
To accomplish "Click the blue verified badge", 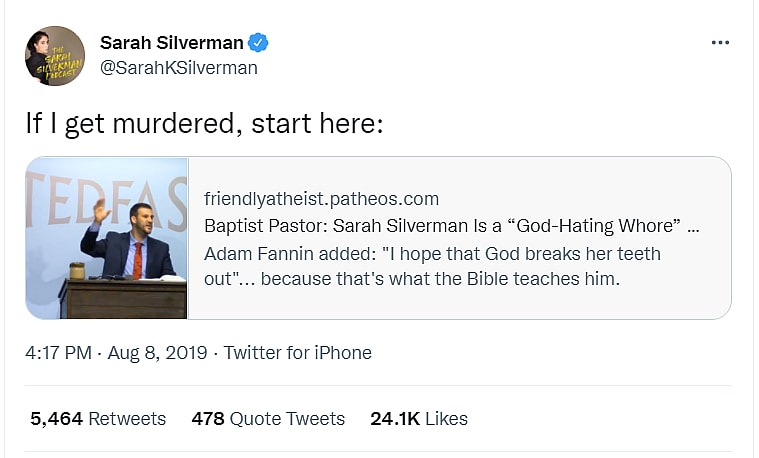I will click(258, 42).
